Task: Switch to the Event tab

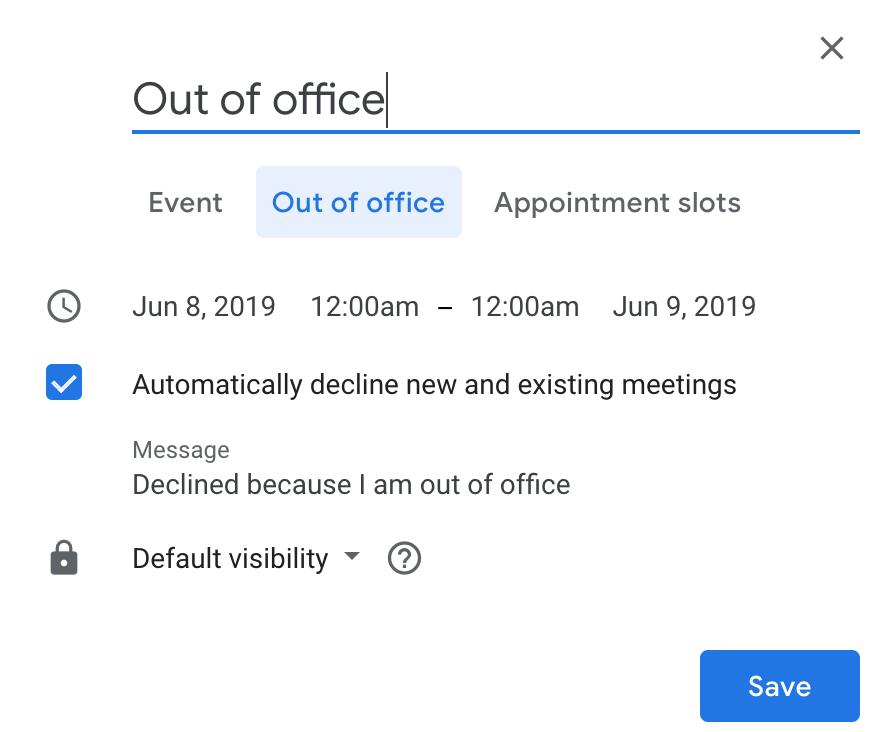Action: 186,202
